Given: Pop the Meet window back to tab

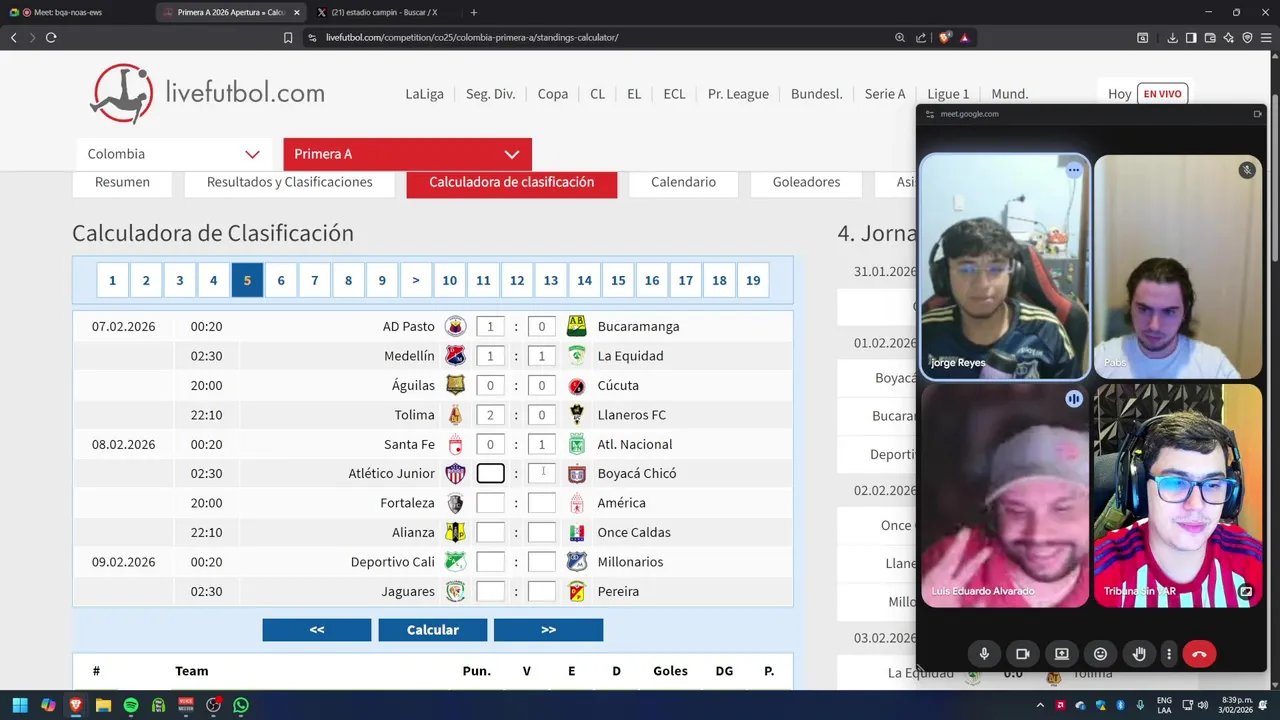Looking at the screenshot, I should (x=1257, y=114).
